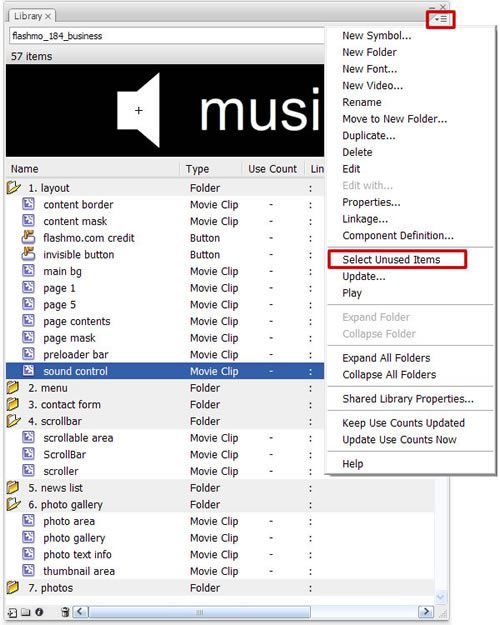Screen dimensions: 500x625
Task: Select the content border movie clip icon
Action: click(x=28, y=204)
